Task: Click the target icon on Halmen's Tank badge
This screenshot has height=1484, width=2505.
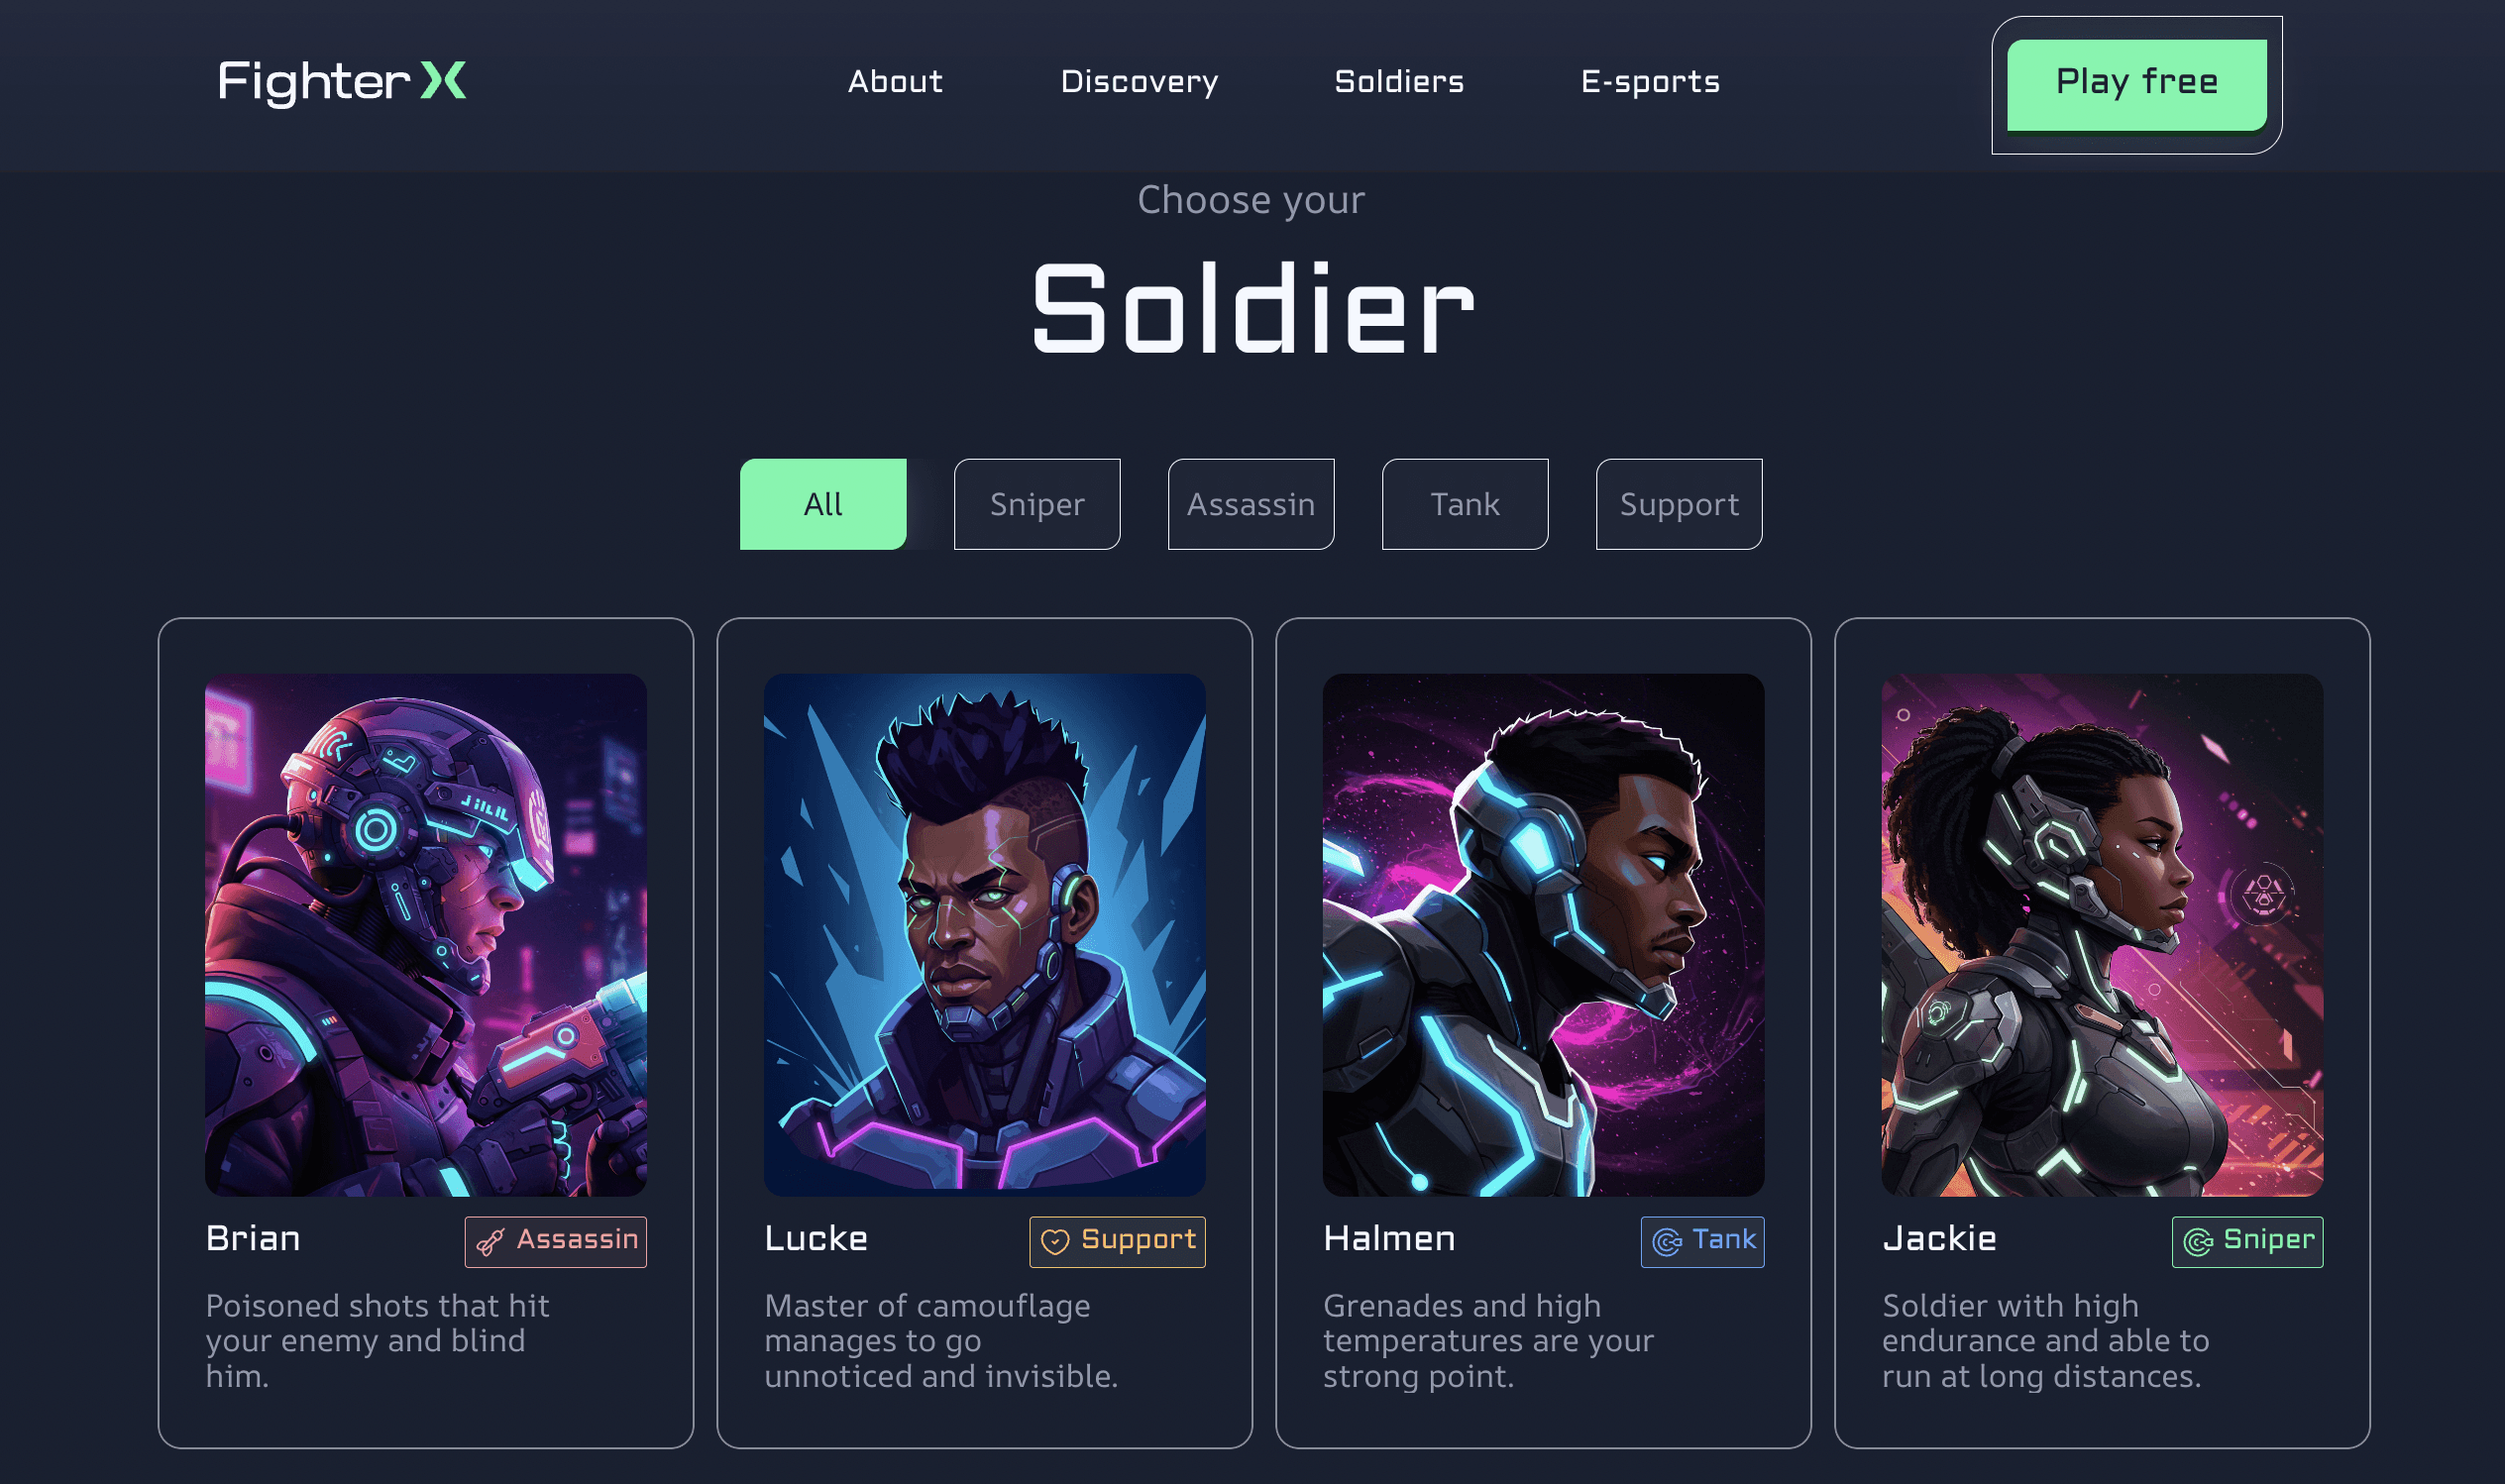Action: pyautogui.click(x=1667, y=1242)
